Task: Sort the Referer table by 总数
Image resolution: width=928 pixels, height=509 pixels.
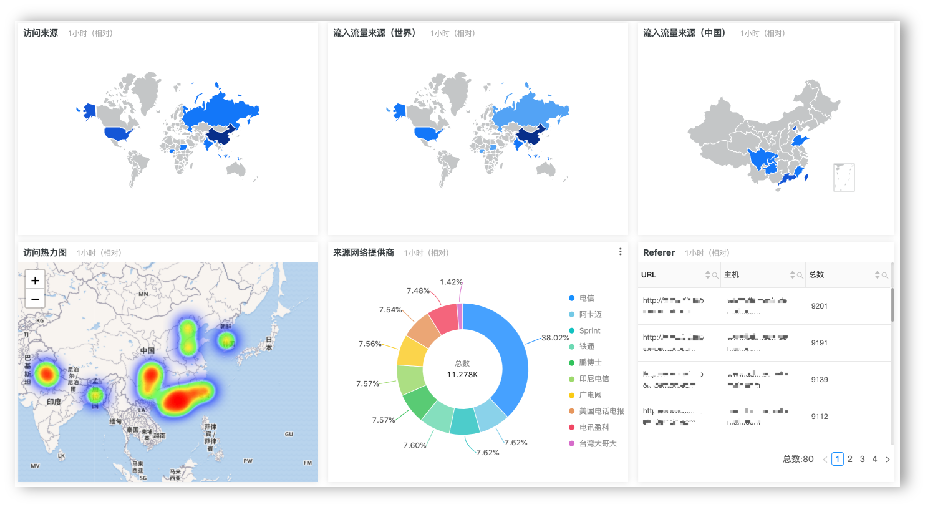Action: (876, 275)
